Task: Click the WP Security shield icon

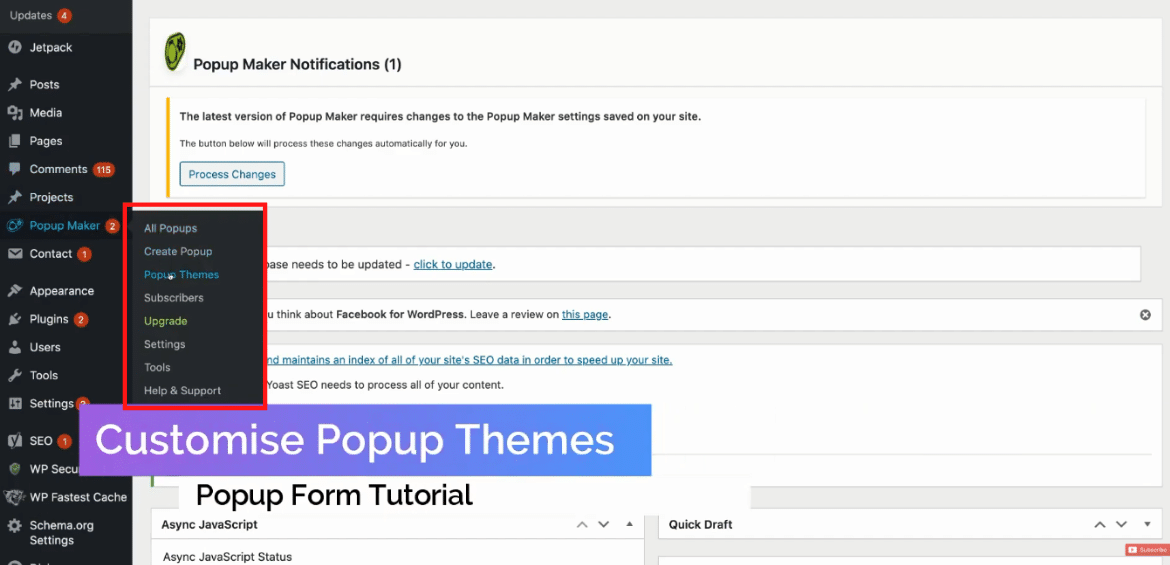Action: tap(15, 469)
